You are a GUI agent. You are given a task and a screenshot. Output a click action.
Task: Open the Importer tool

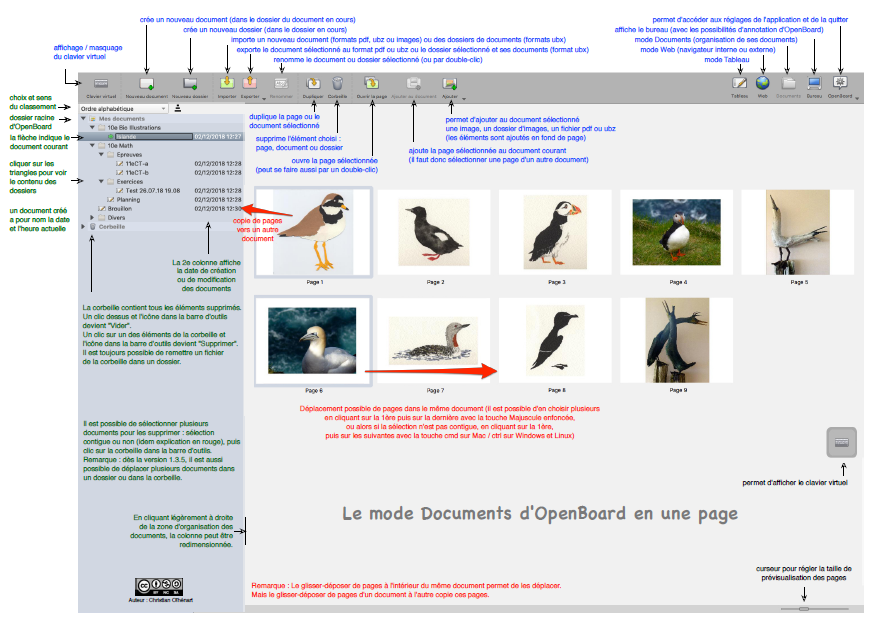pos(227,84)
